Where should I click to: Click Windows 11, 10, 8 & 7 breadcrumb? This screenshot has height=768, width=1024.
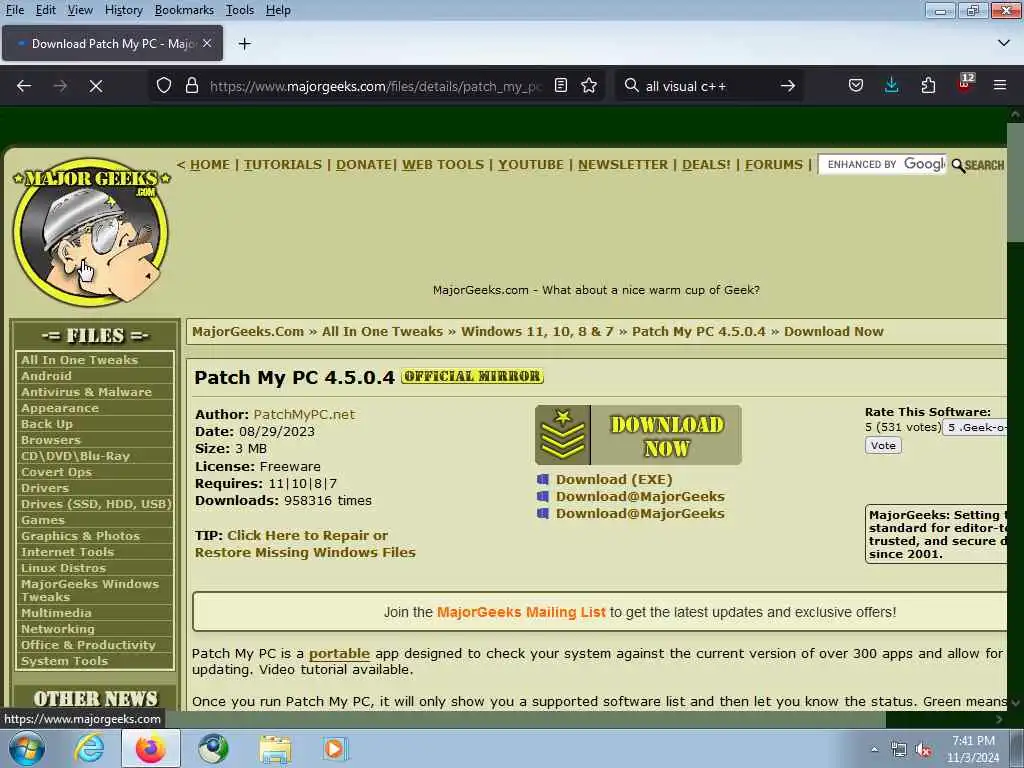(537, 331)
